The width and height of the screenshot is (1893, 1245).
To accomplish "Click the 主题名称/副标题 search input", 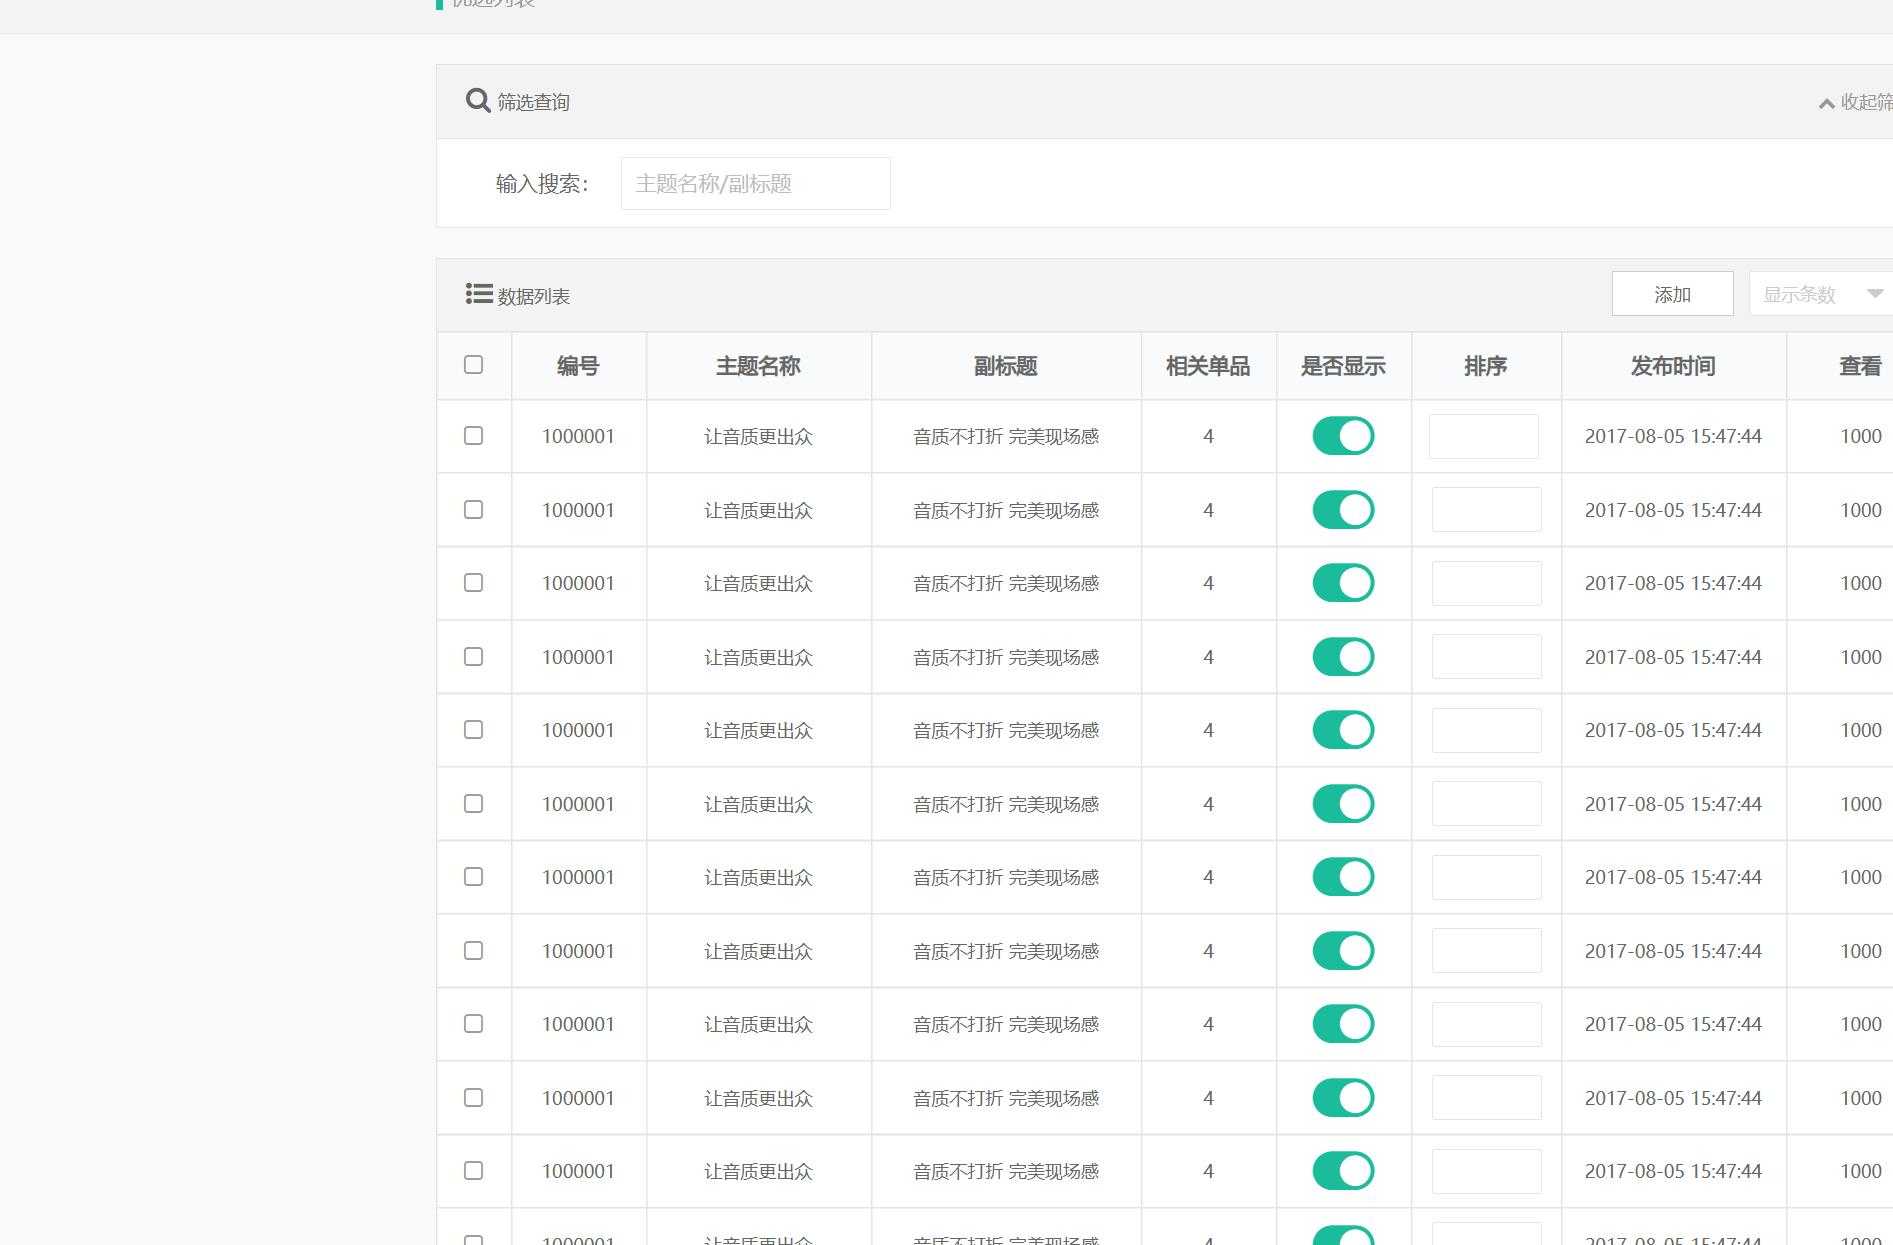I will click(x=755, y=183).
